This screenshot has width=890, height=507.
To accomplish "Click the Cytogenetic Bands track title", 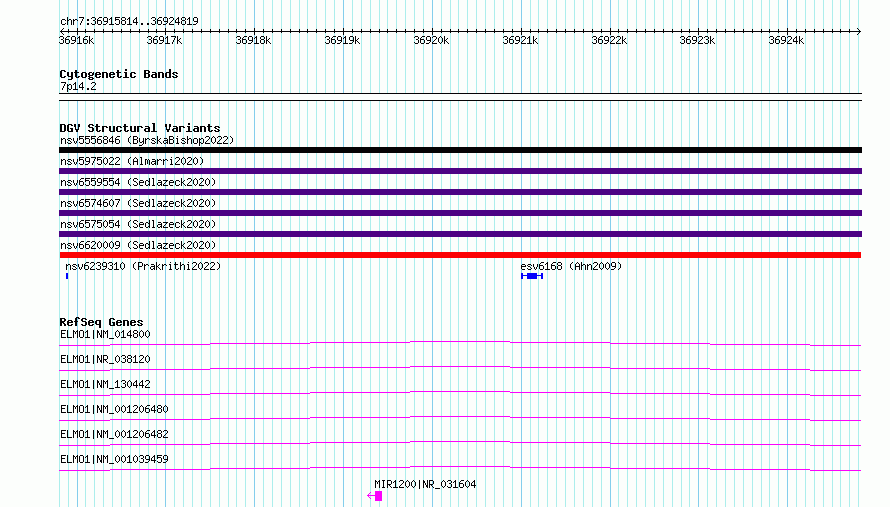I will [119, 74].
